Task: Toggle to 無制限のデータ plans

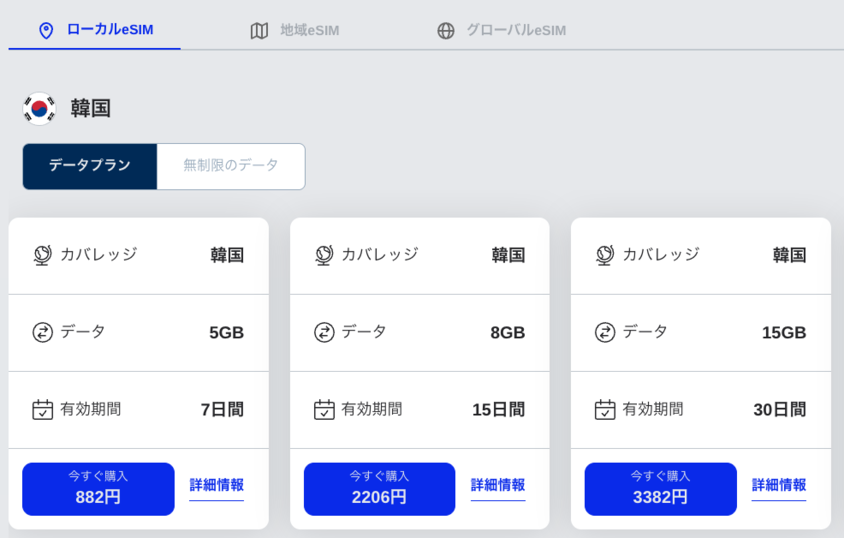Action: tap(231, 166)
